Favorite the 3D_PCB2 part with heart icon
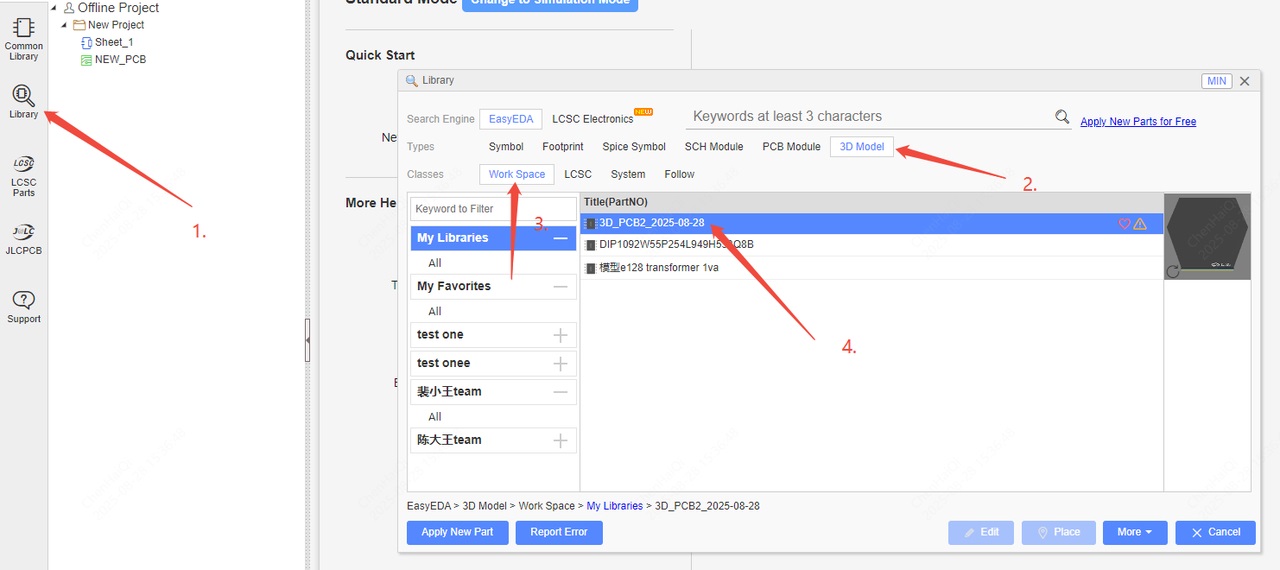Viewport: 1280px width, 570px height. coord(1124,224)
